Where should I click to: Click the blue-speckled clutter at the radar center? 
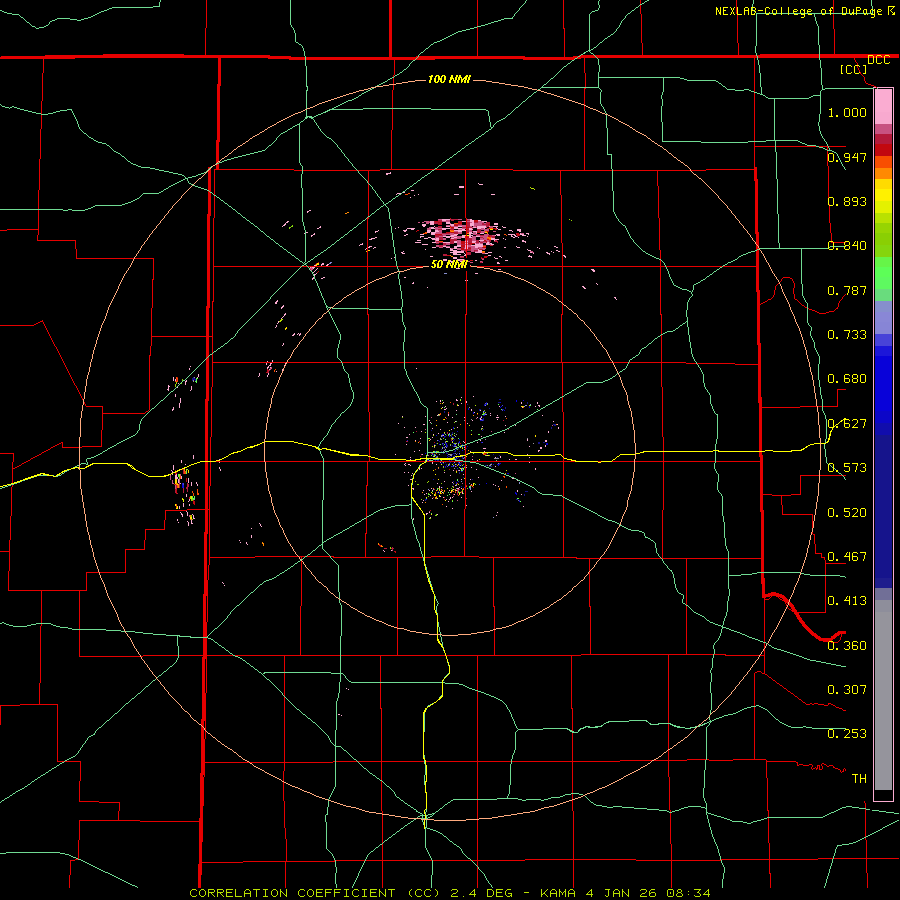coord(451,448)
